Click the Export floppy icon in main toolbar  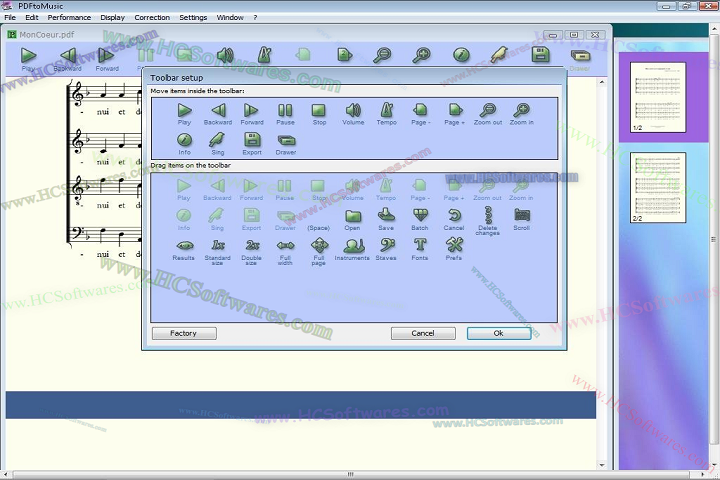tap(540, 55)
